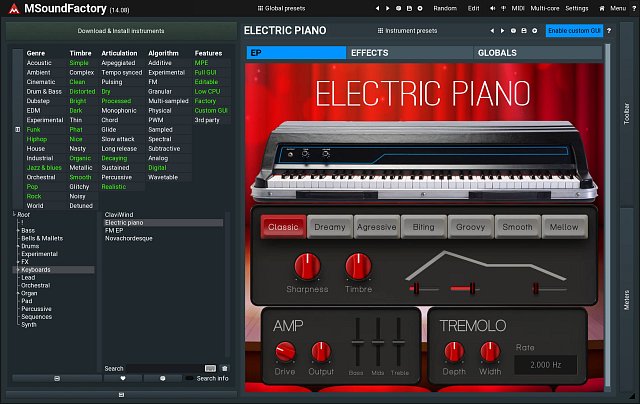Open the Instrument presets browser
Viewport: 640px width, 404px height.
click(x=408, y=31)
